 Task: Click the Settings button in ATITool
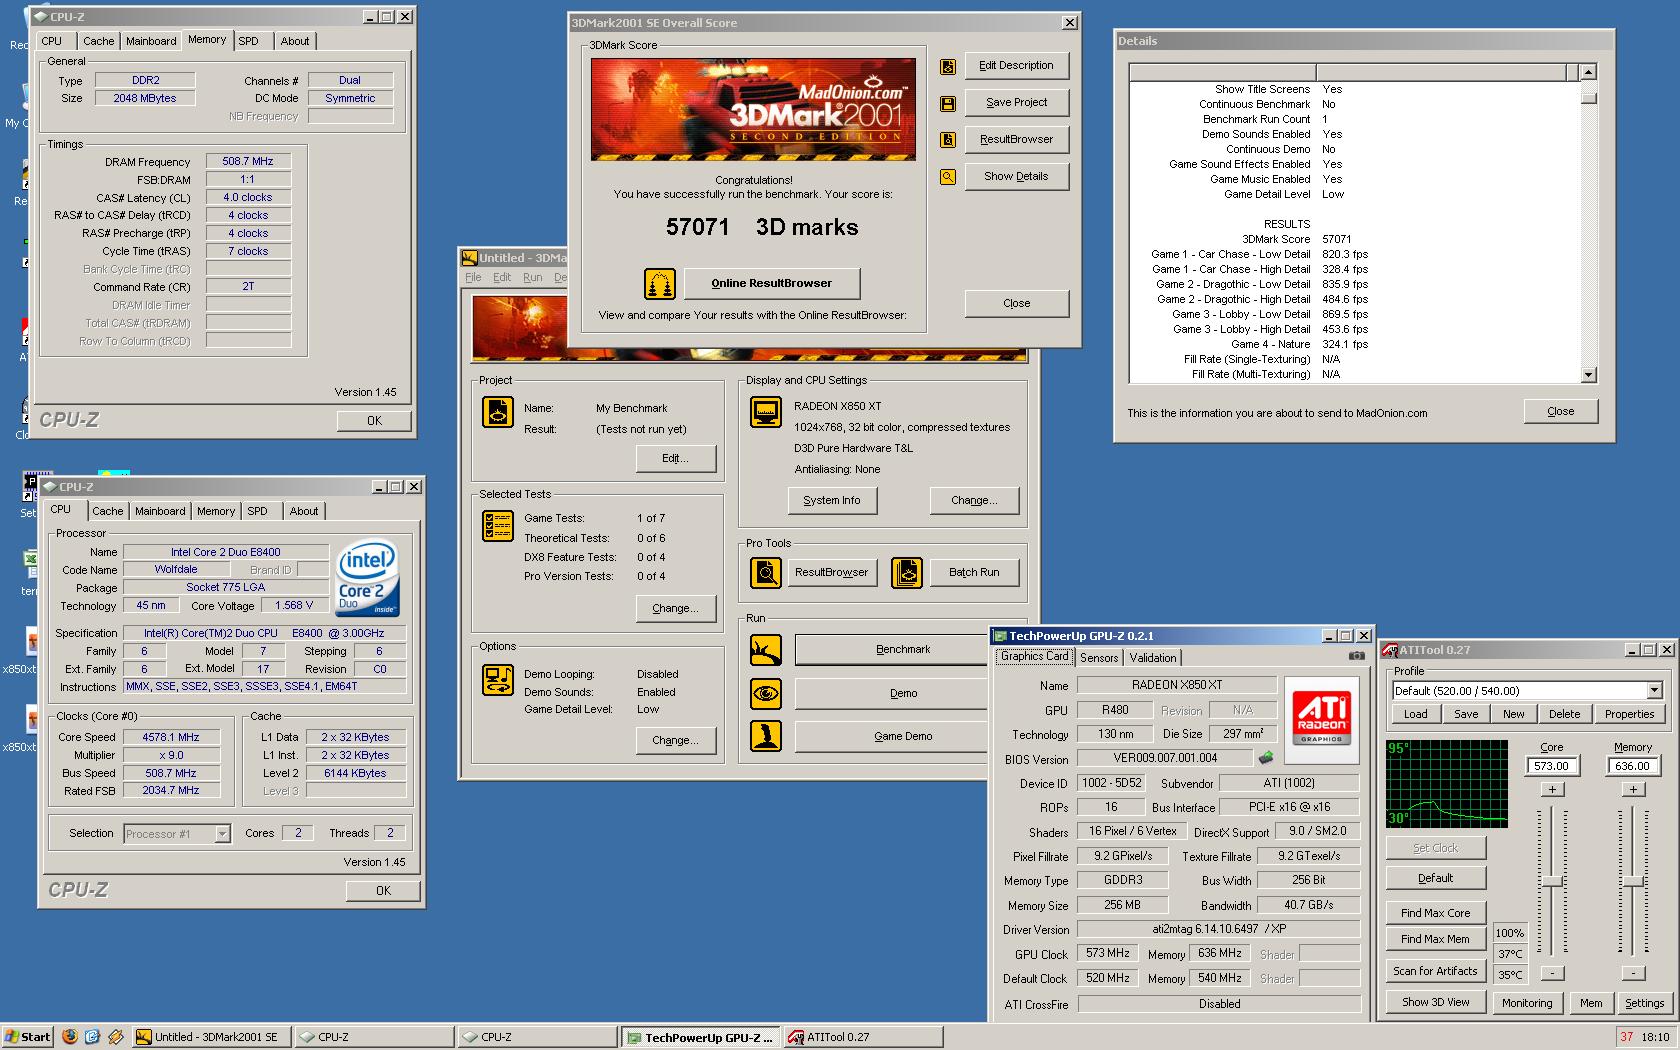(x=1644, y=1003)
